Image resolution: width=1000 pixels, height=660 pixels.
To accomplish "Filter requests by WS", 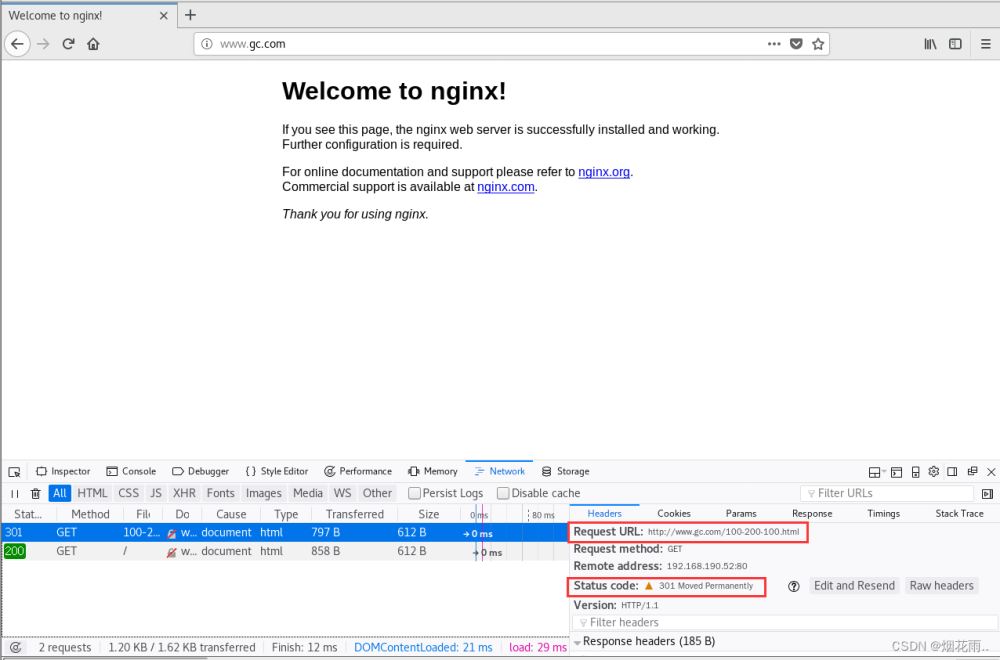I will (342, 493).
